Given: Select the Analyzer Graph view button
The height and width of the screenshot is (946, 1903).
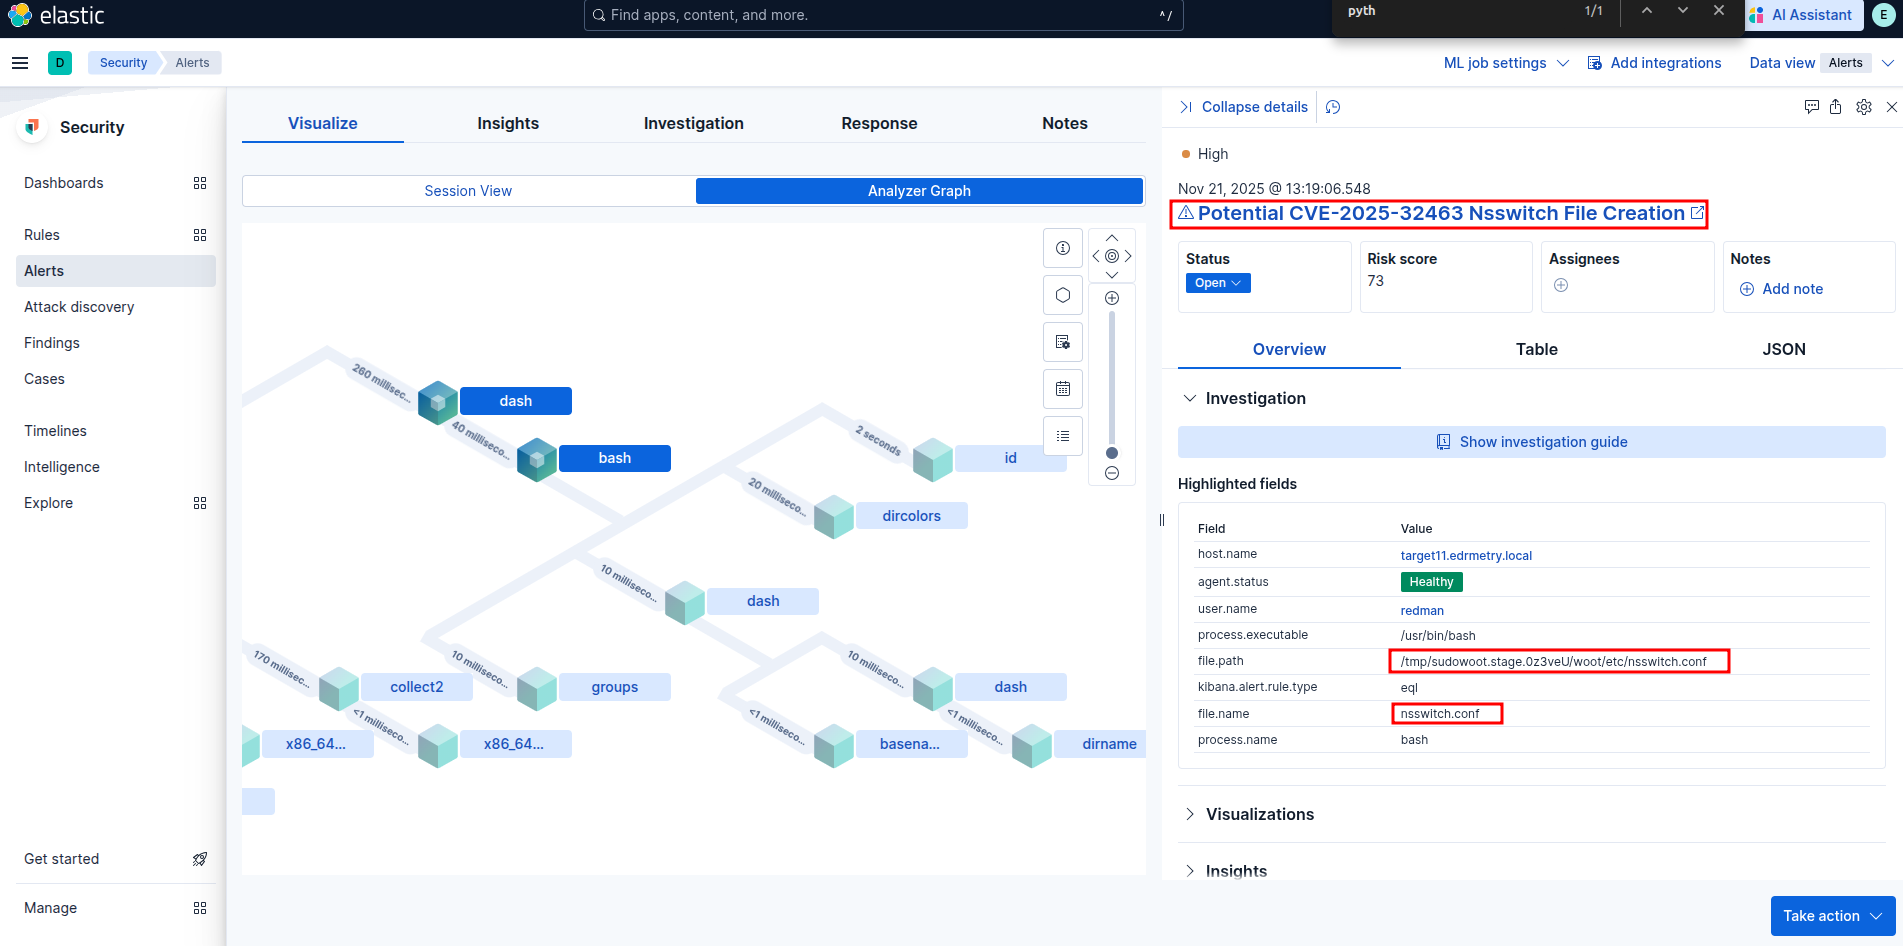Looking at the screenshot, I should pyautogui.click(x=918, y=191).
